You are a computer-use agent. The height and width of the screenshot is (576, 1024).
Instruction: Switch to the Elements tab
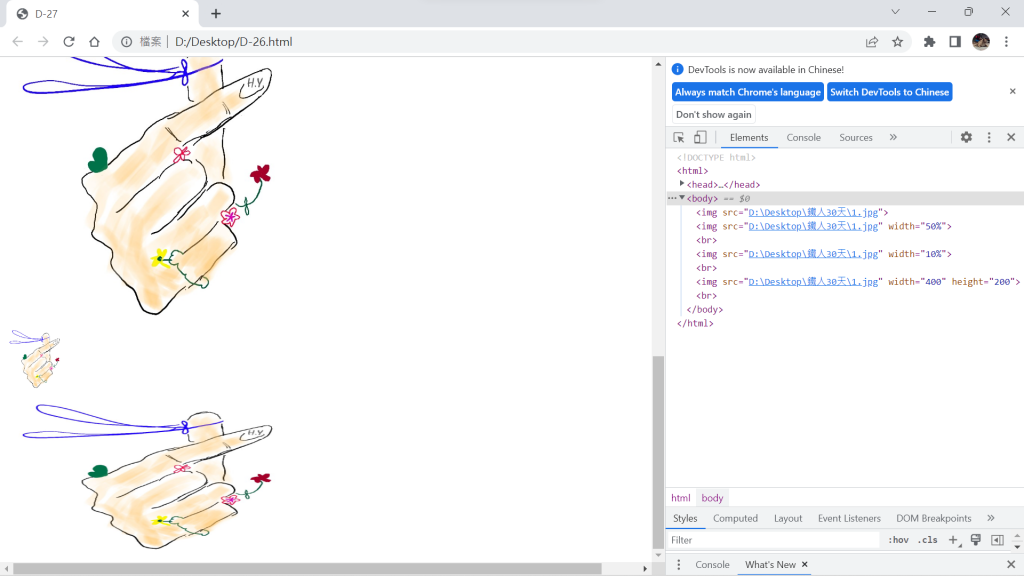pos(748,137)
